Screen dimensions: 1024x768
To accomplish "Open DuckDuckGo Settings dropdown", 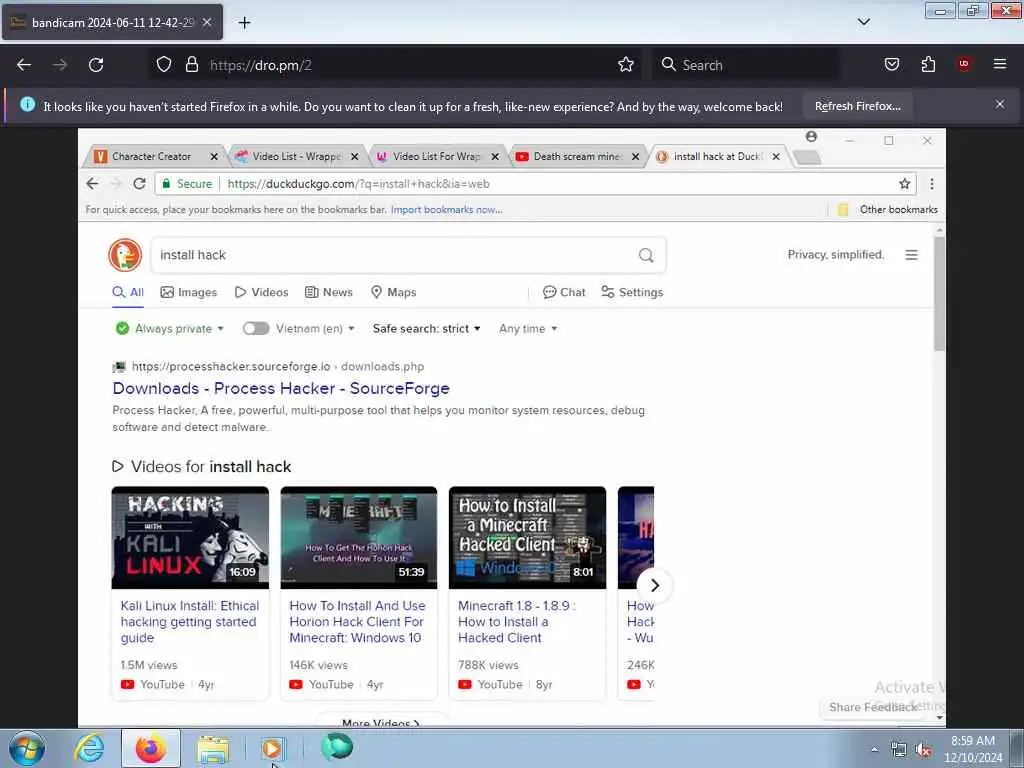I will [632, 292].
